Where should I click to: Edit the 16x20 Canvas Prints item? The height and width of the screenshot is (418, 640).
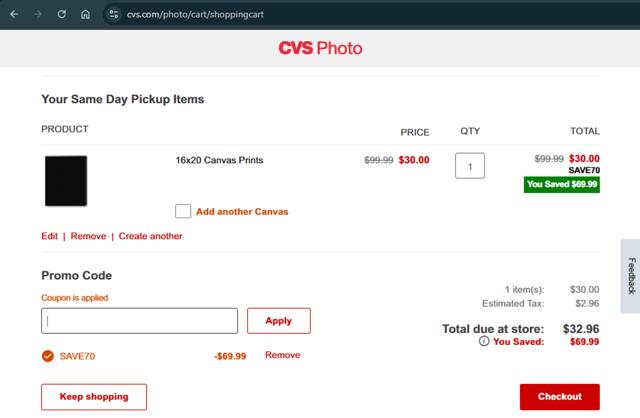(x=49, y=236)
